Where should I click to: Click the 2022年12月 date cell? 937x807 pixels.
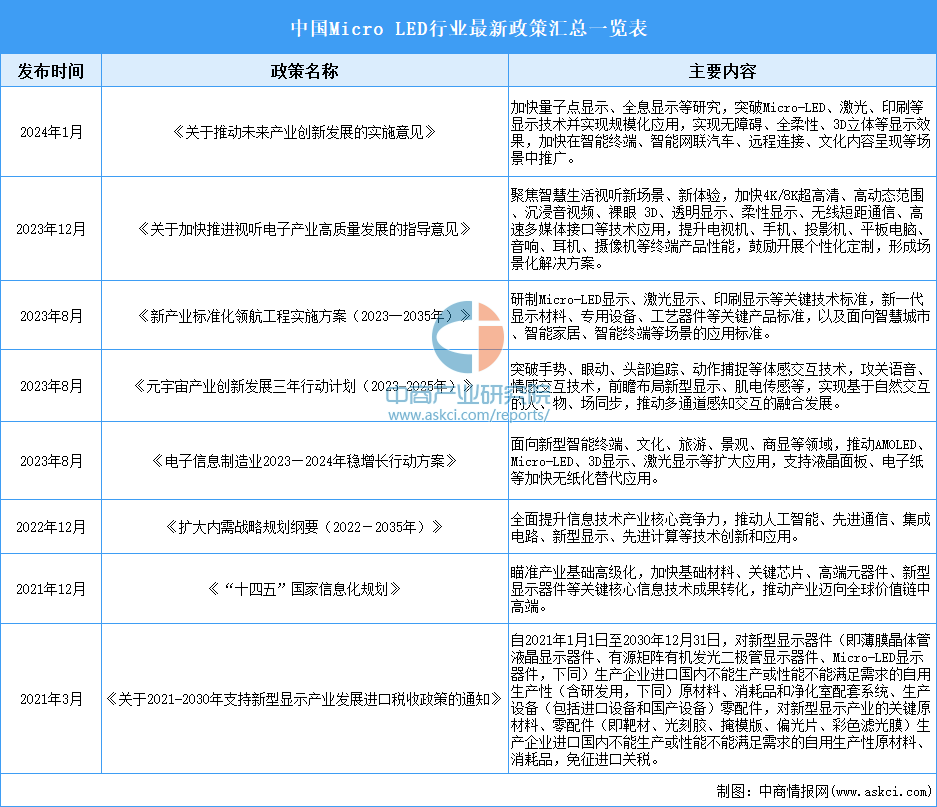point(51,527)
